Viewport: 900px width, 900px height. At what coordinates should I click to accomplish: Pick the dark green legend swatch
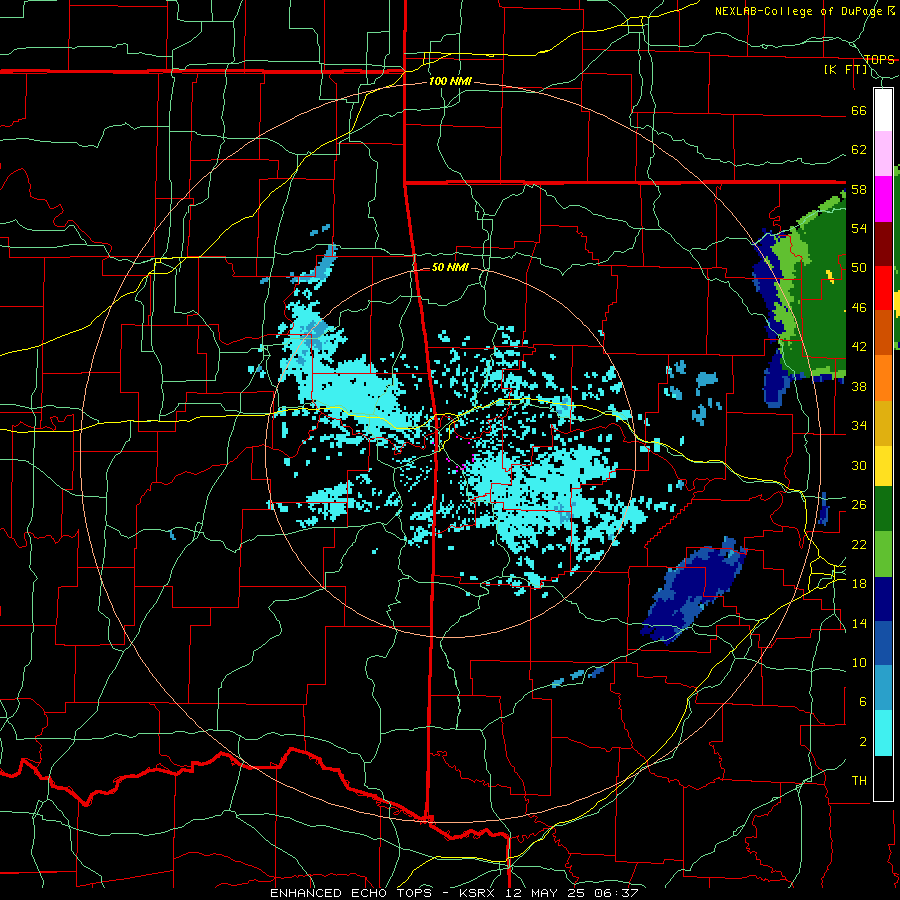pyautogui.click(x=883, y=509)
